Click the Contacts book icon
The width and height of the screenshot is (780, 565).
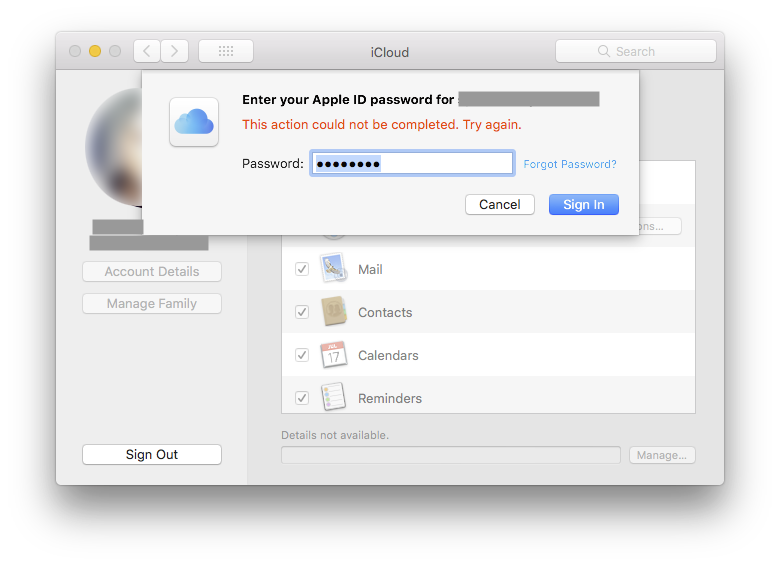(334, 311)
